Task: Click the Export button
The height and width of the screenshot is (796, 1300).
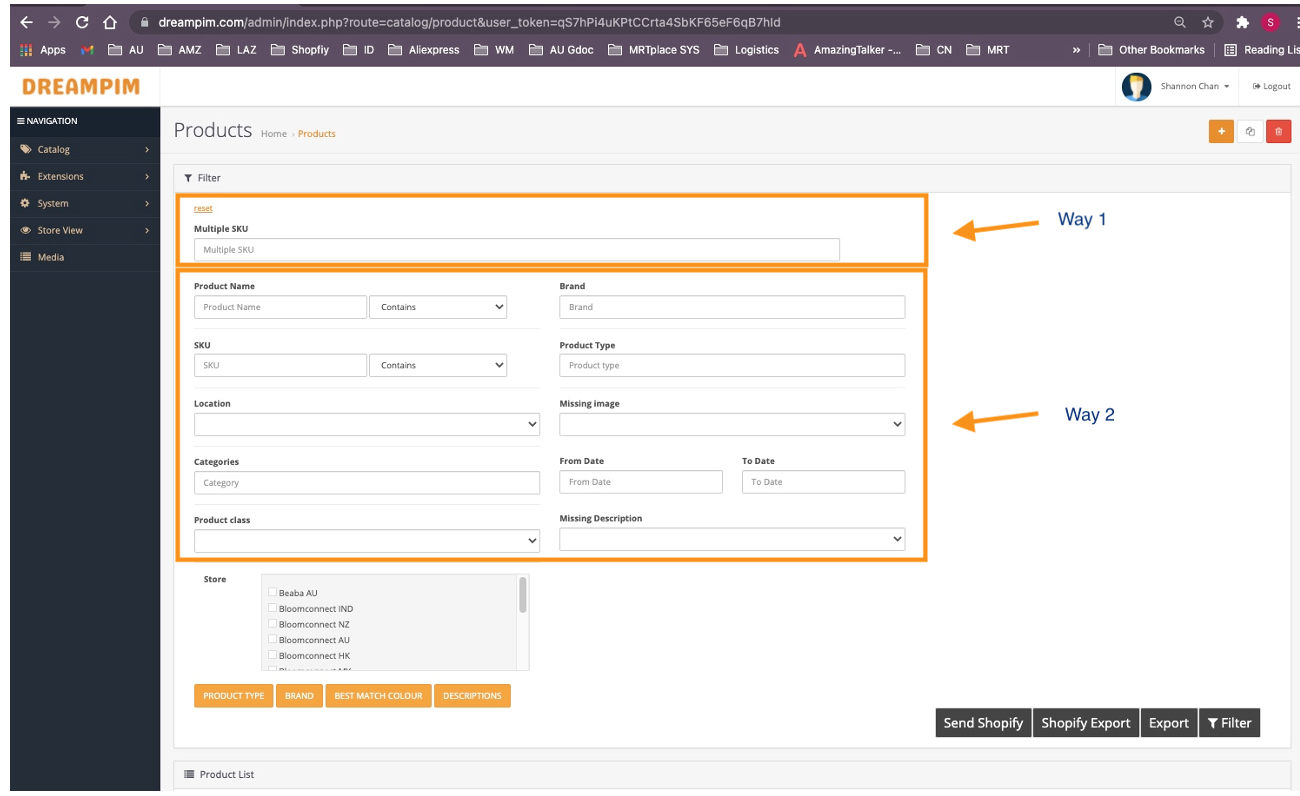Action: tap(1168, 723)
